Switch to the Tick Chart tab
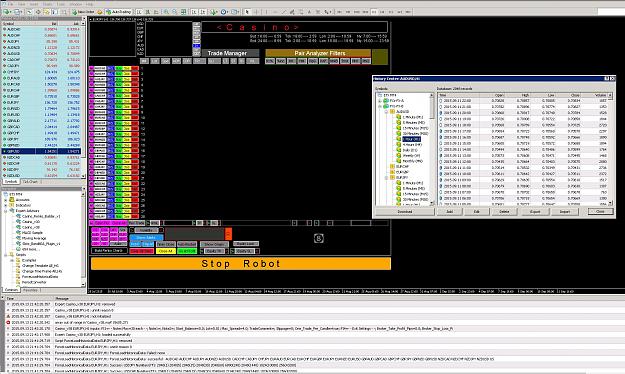Image resolution: width=625 pixels, height=374 pixels. point(30,182)
